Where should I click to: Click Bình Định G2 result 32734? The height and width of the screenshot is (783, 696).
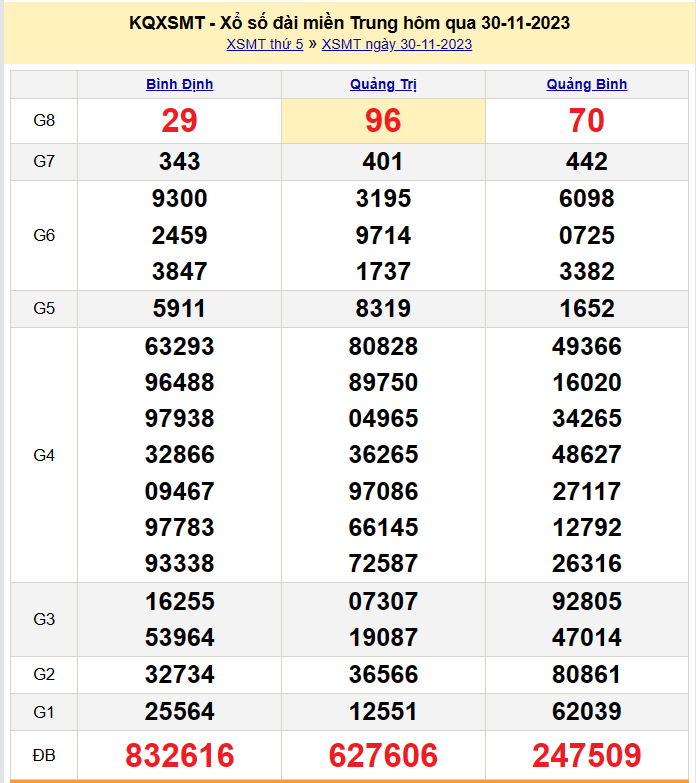tap(179, 675)
